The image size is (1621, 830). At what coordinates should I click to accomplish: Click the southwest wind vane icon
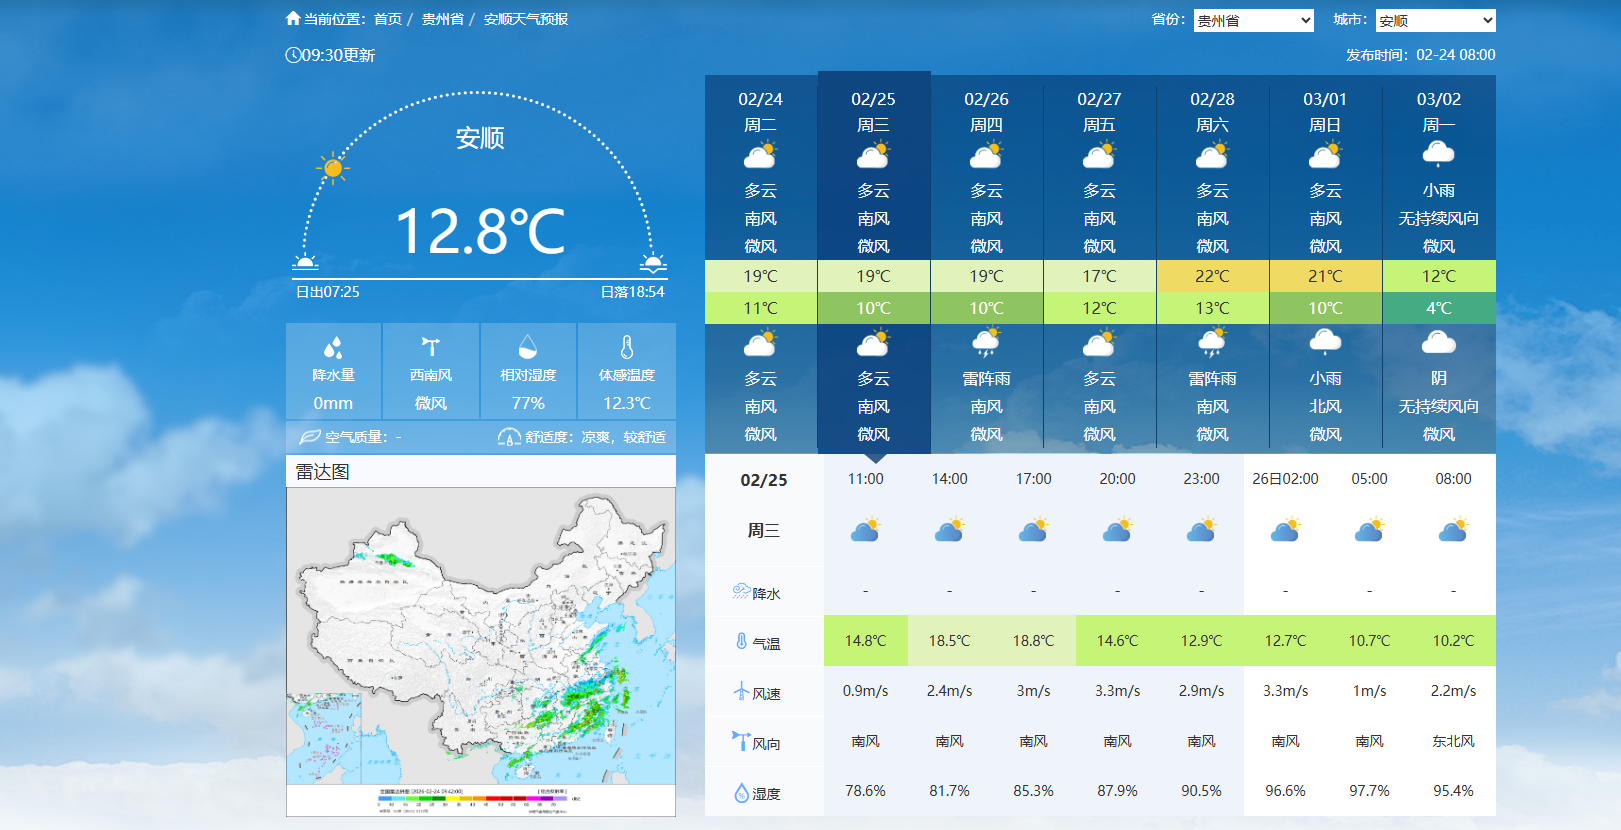[x=431, y=347]
